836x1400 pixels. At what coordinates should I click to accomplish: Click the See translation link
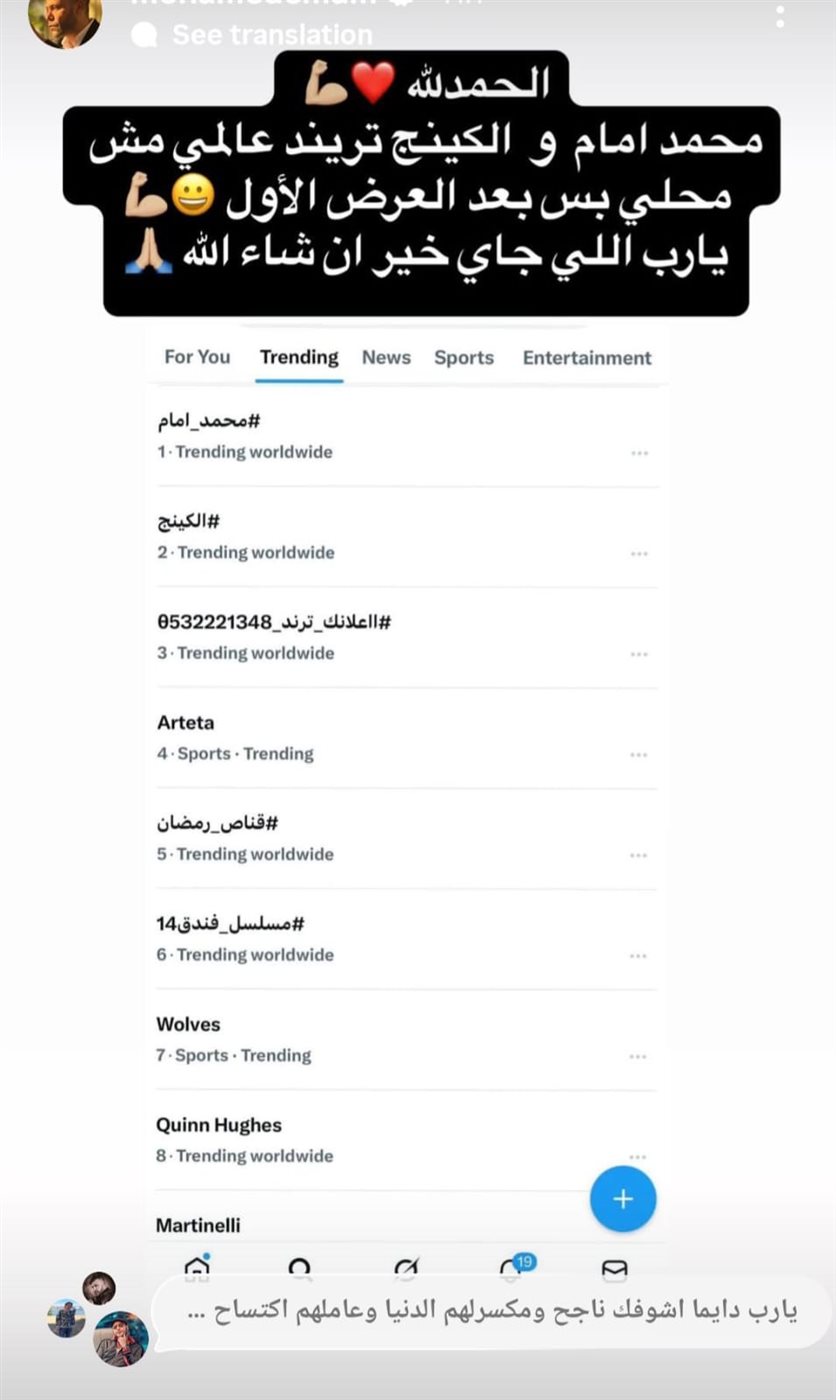[272, 35]
